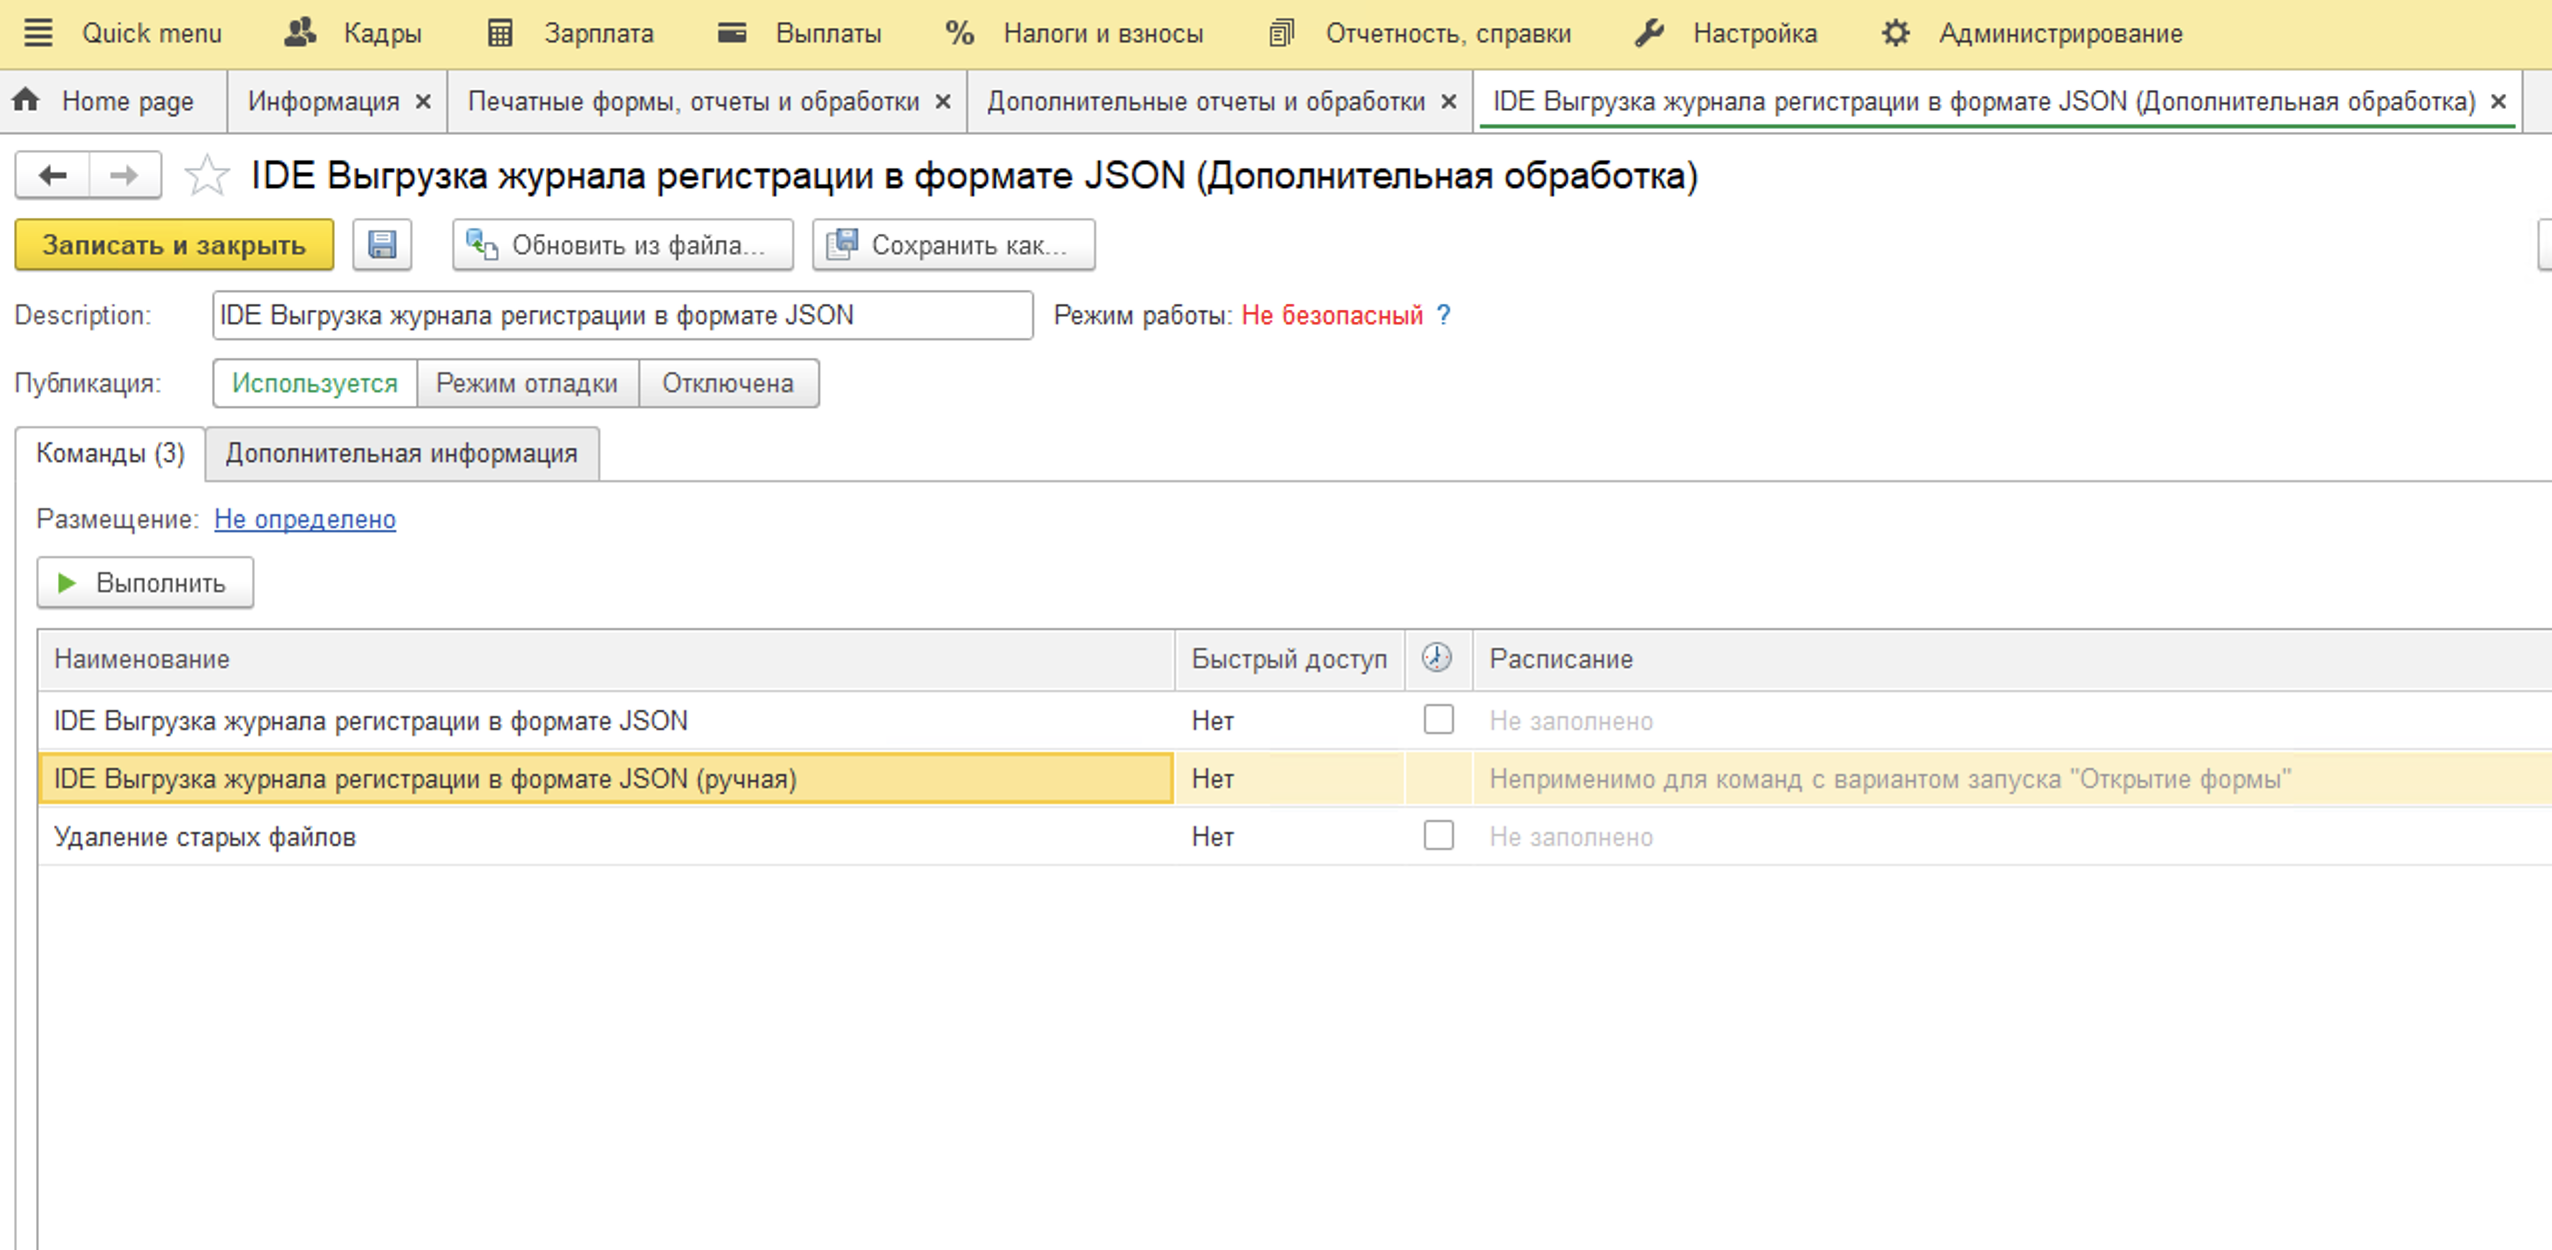Switch to Дополнительная информация tab
Screen dimensions: 2552x1250
pyautogui.click(x=400, y=453)
